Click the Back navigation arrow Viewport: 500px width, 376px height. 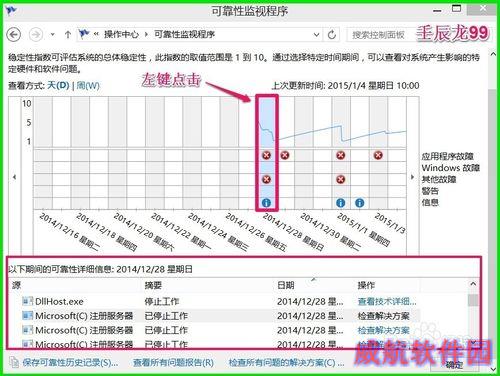[x=14, y=34]
